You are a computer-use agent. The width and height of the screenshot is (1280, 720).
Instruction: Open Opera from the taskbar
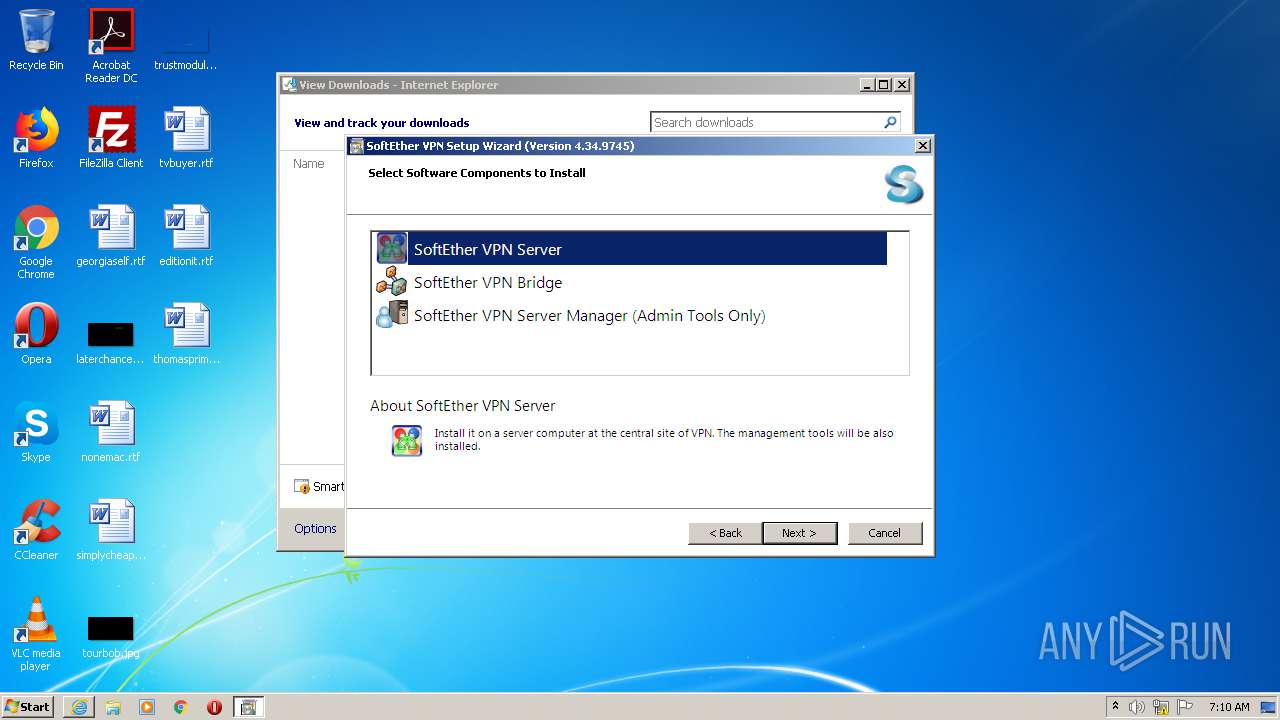pyautogui.click(x=214, y=707)
